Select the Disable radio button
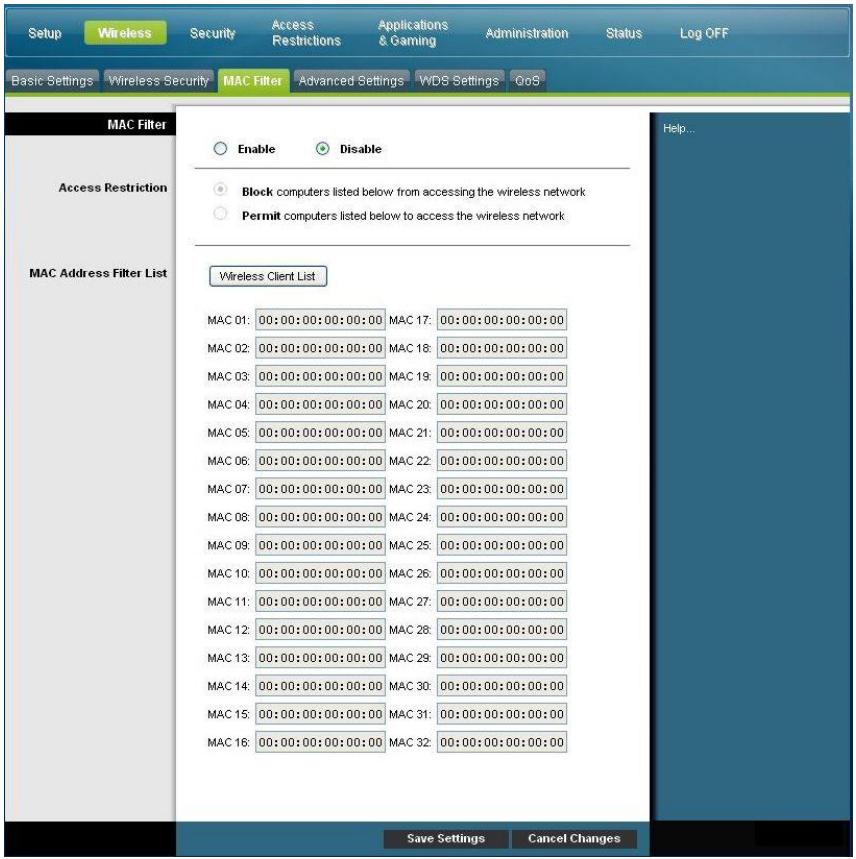Screen dimensions: 856x859 [323, 149]
